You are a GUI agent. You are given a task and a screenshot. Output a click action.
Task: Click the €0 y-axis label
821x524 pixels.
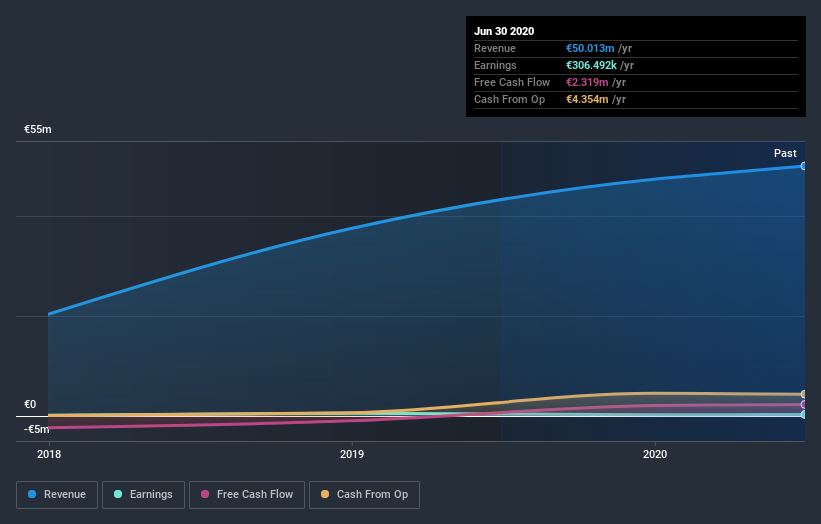pyautogui.click(x=30, y=404)
